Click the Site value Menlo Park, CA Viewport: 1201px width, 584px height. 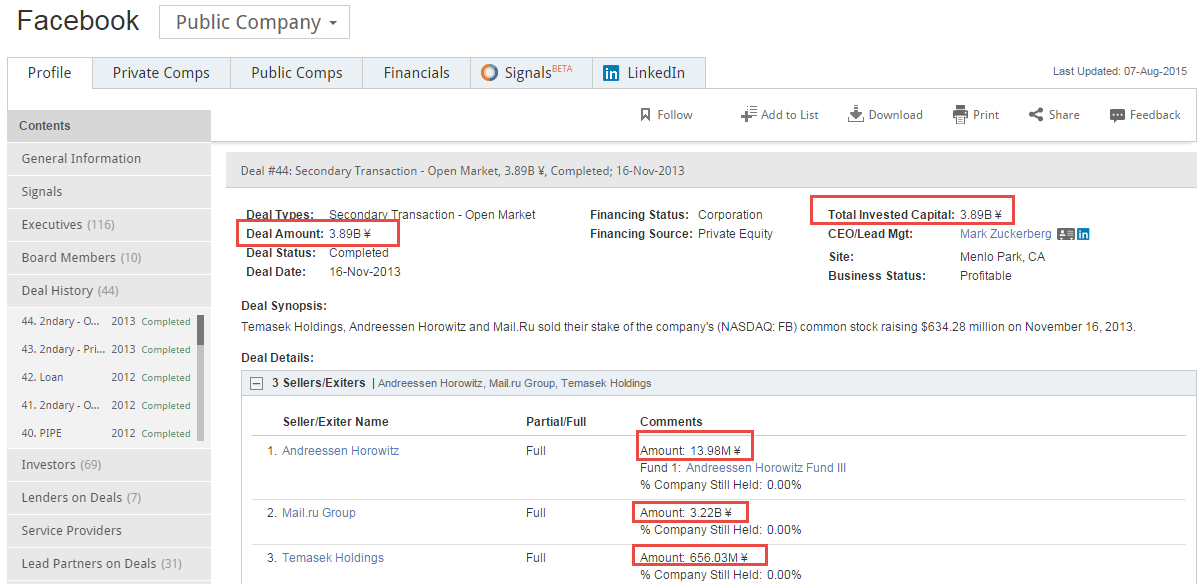tap(1002, 257)
